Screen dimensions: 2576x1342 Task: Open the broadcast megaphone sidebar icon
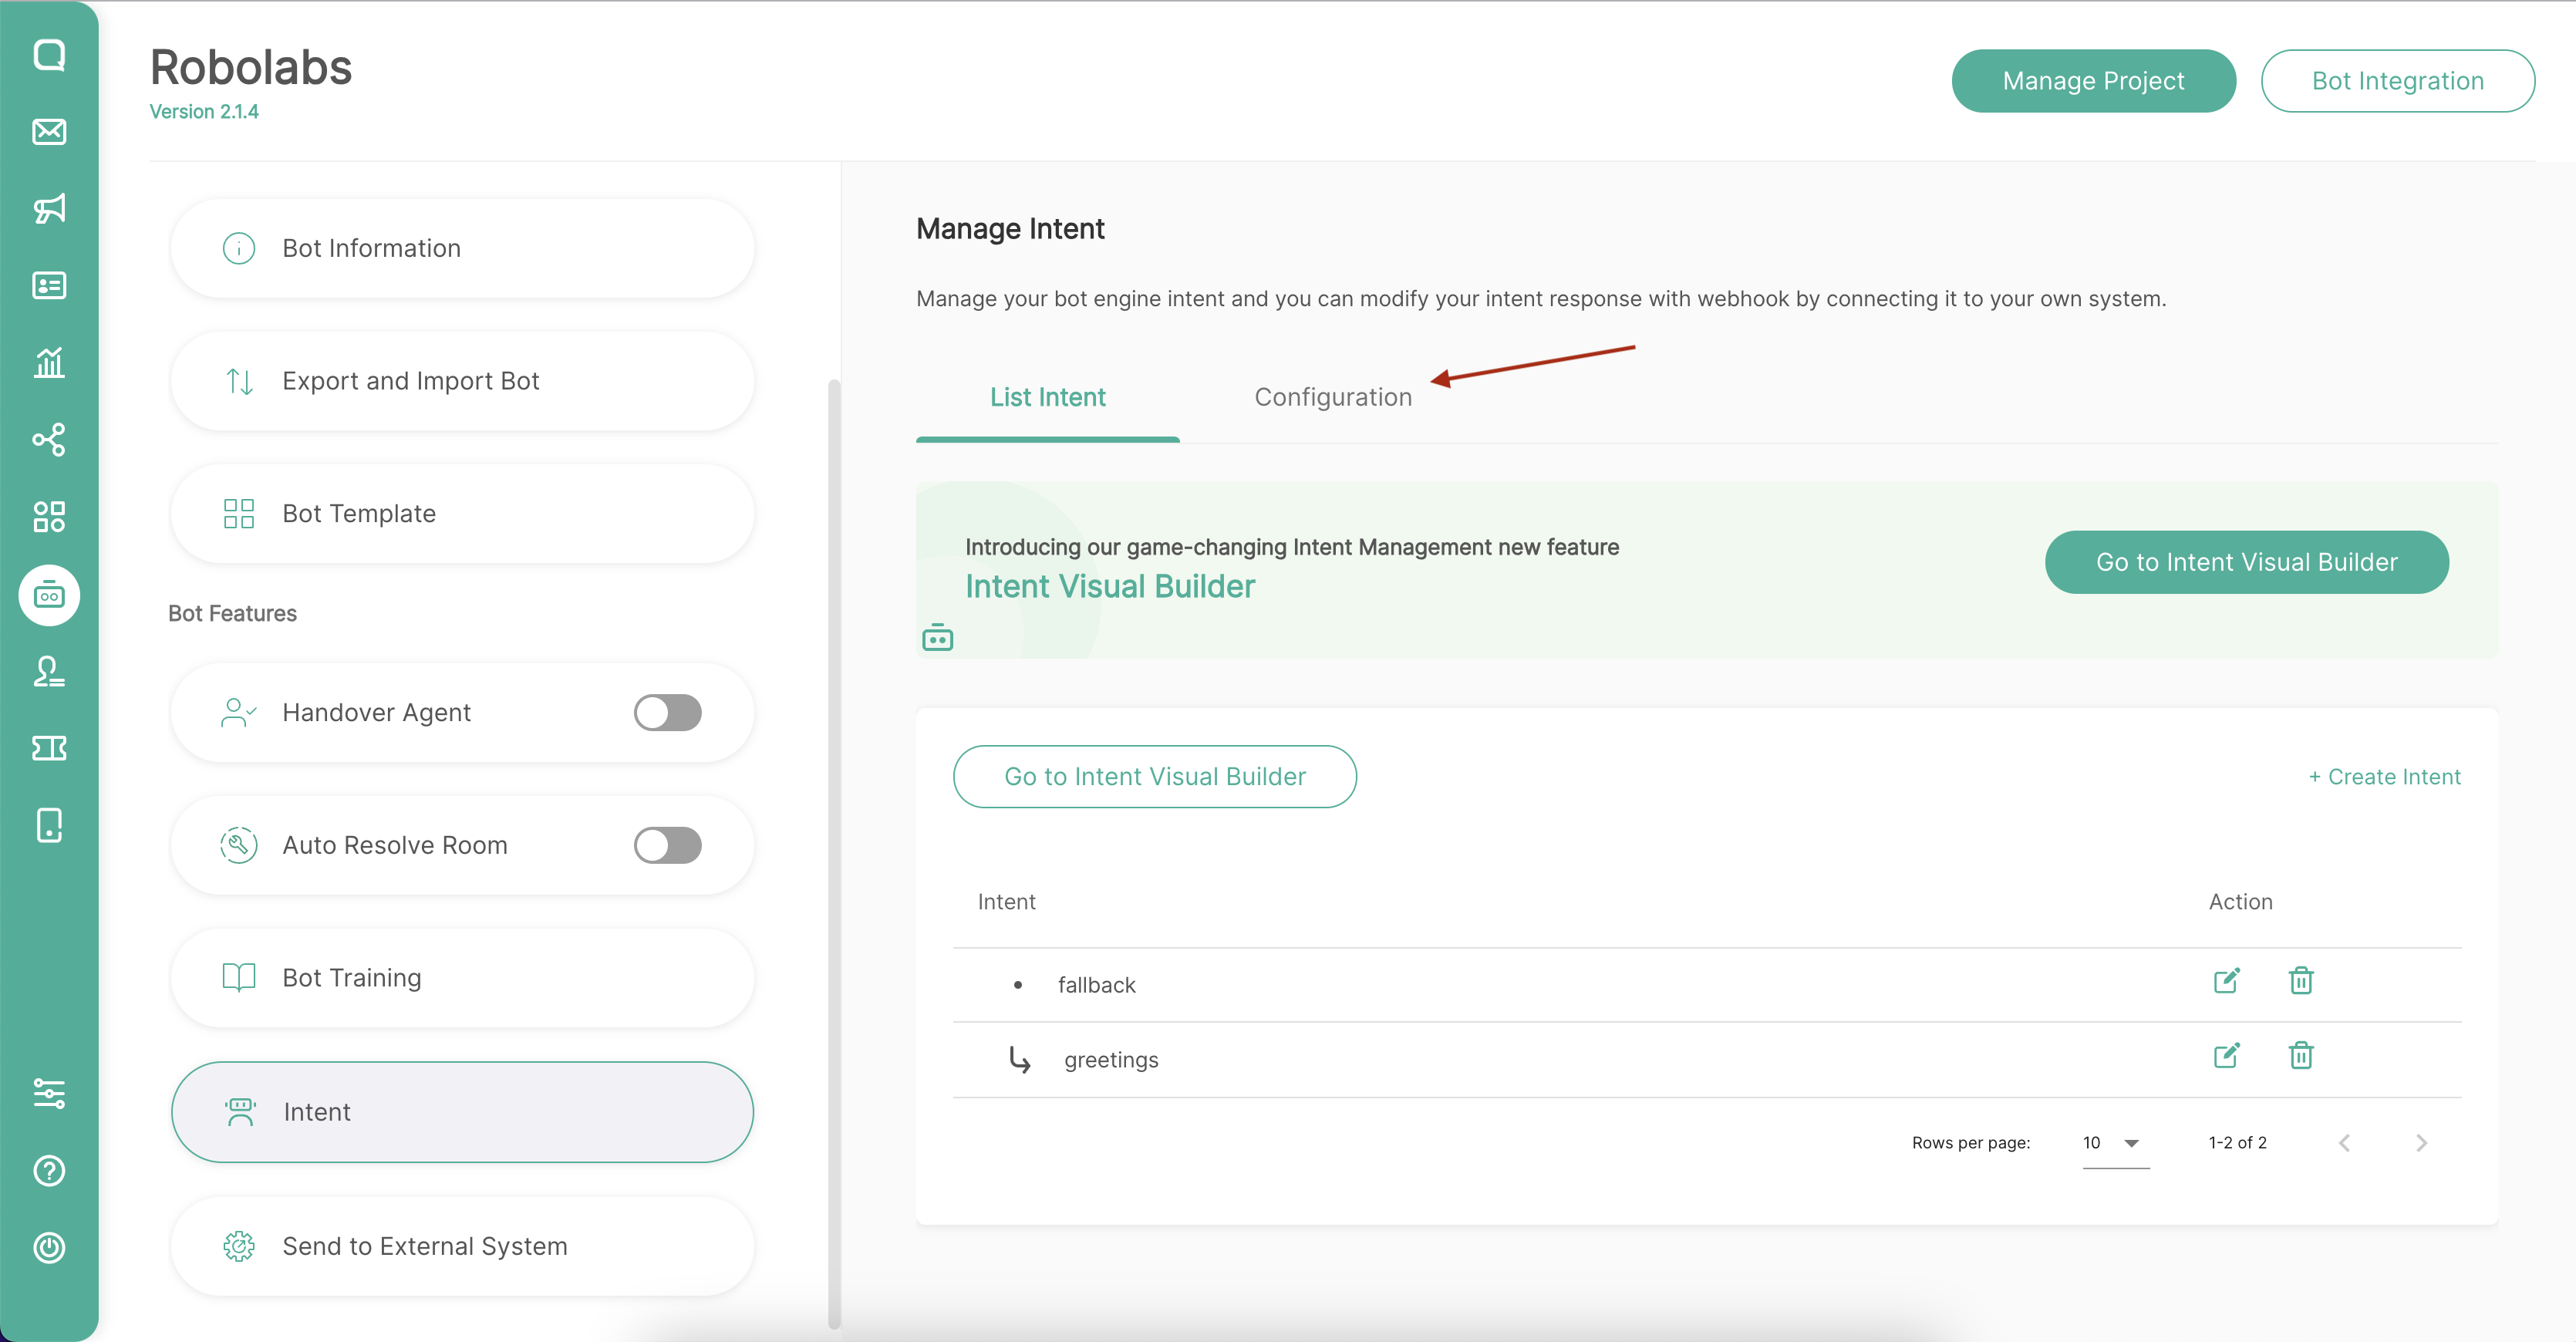coord(49,209)
